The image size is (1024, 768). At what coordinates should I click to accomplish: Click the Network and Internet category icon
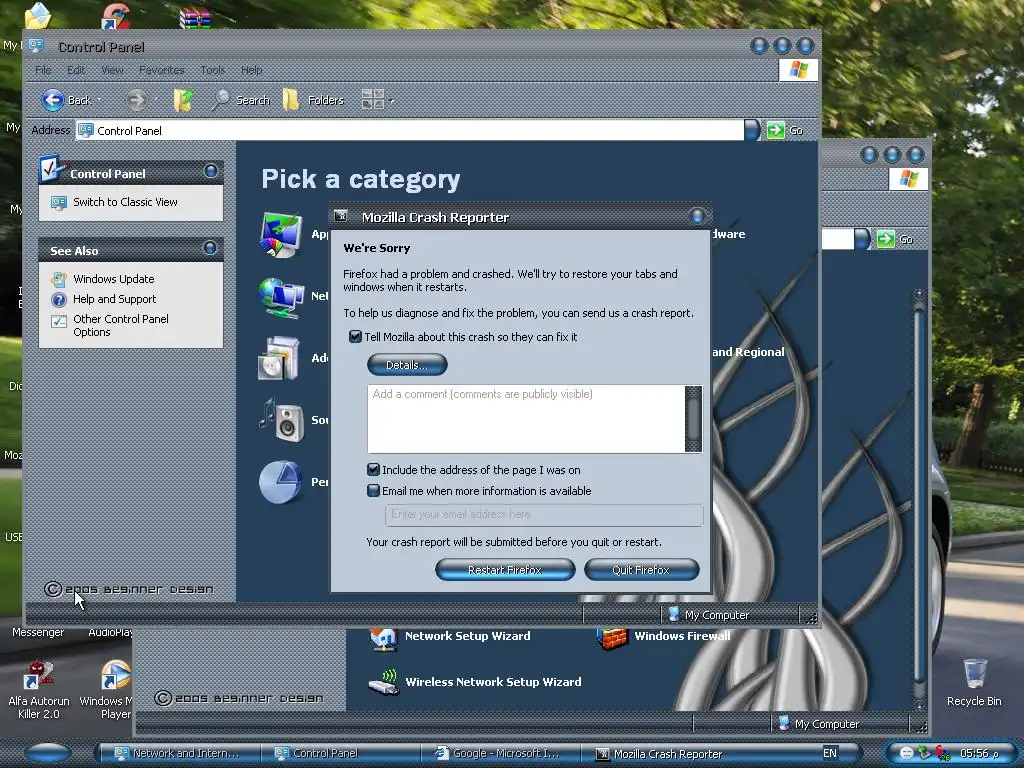point(281,297)
